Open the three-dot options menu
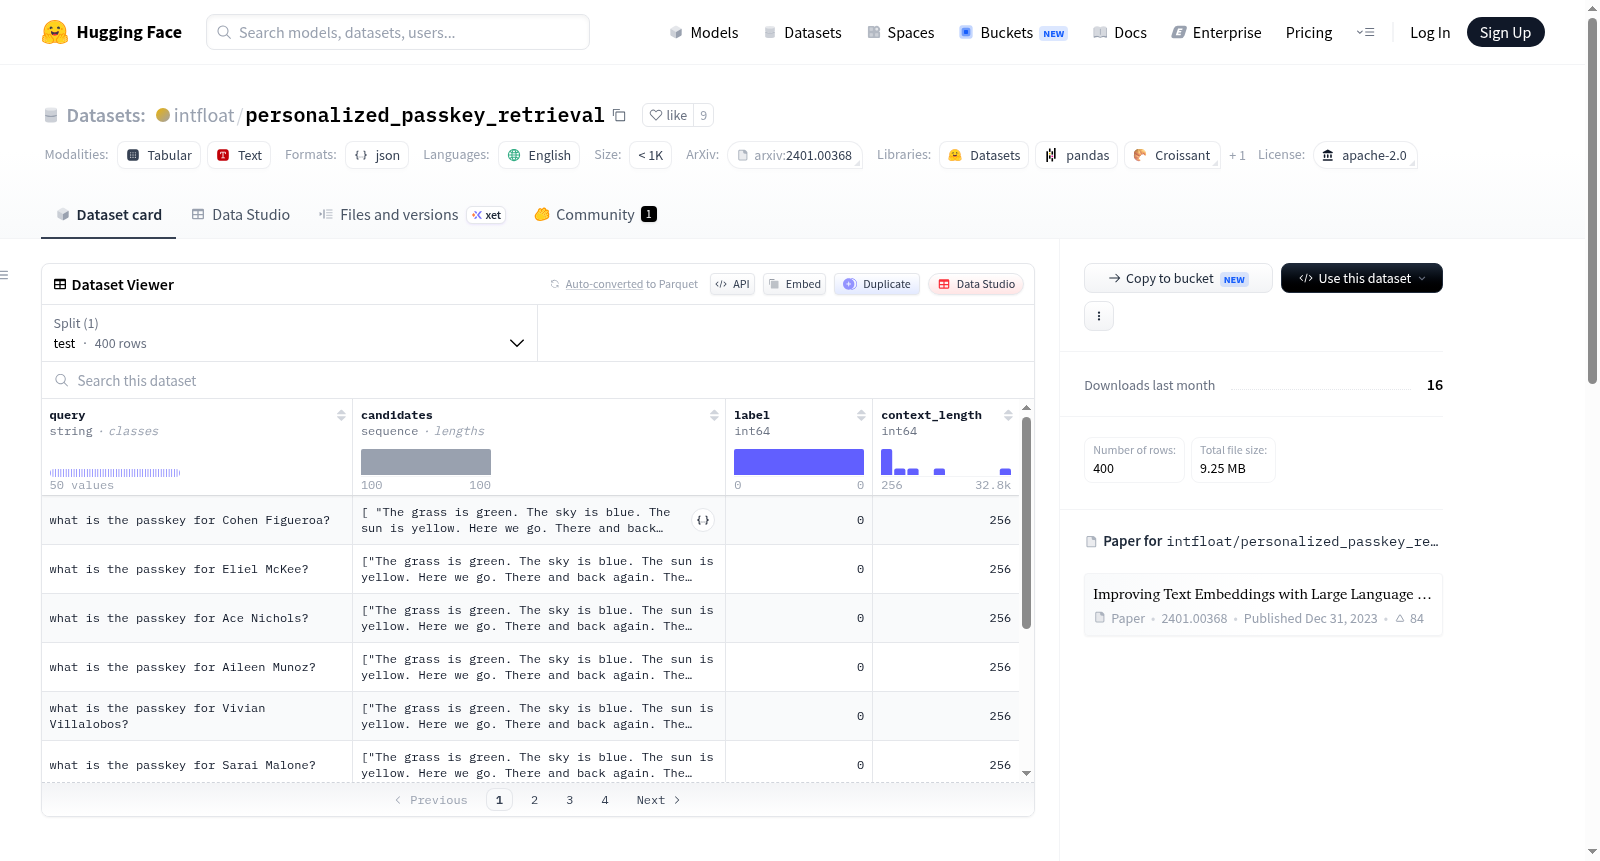Screen dimensions: 1600x861 pyautogui.click(x=1099, y=316)
